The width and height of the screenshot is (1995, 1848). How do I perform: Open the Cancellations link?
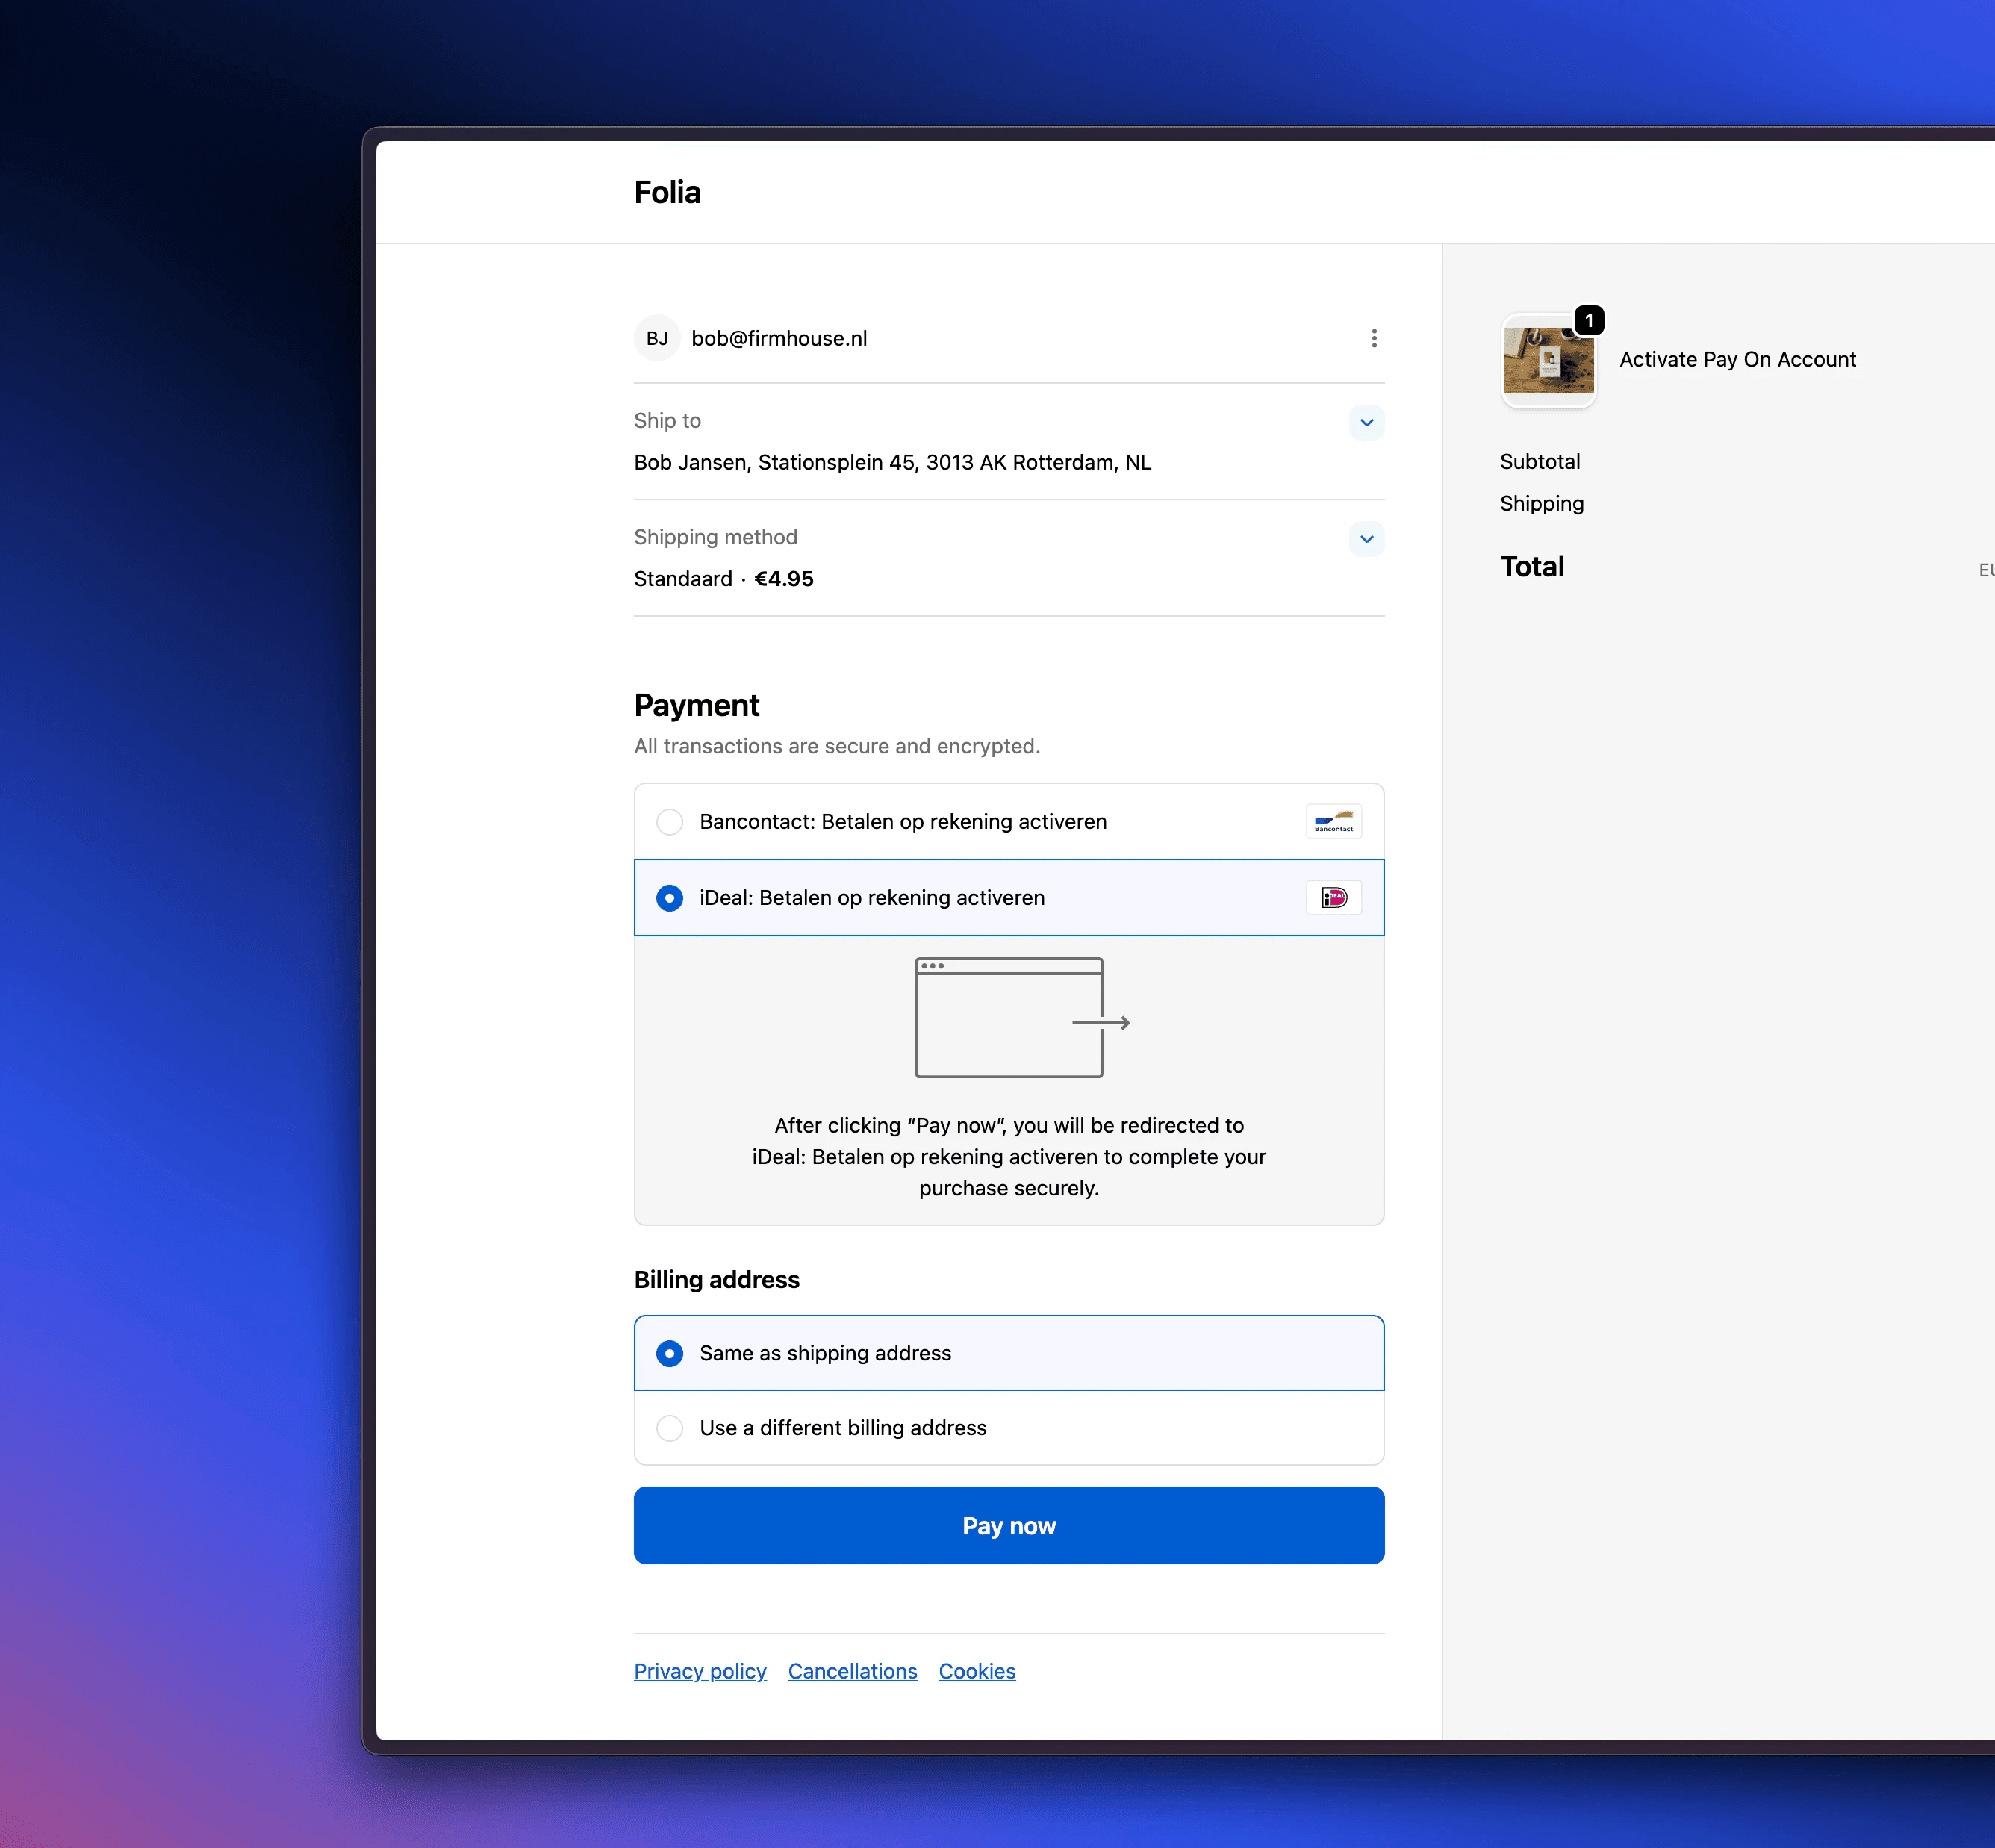coord(852,1671)
